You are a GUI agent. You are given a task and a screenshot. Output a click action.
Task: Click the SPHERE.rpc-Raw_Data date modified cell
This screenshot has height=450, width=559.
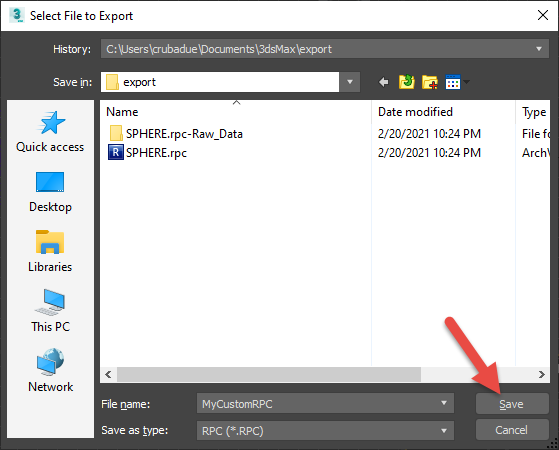tap(429, 134)
